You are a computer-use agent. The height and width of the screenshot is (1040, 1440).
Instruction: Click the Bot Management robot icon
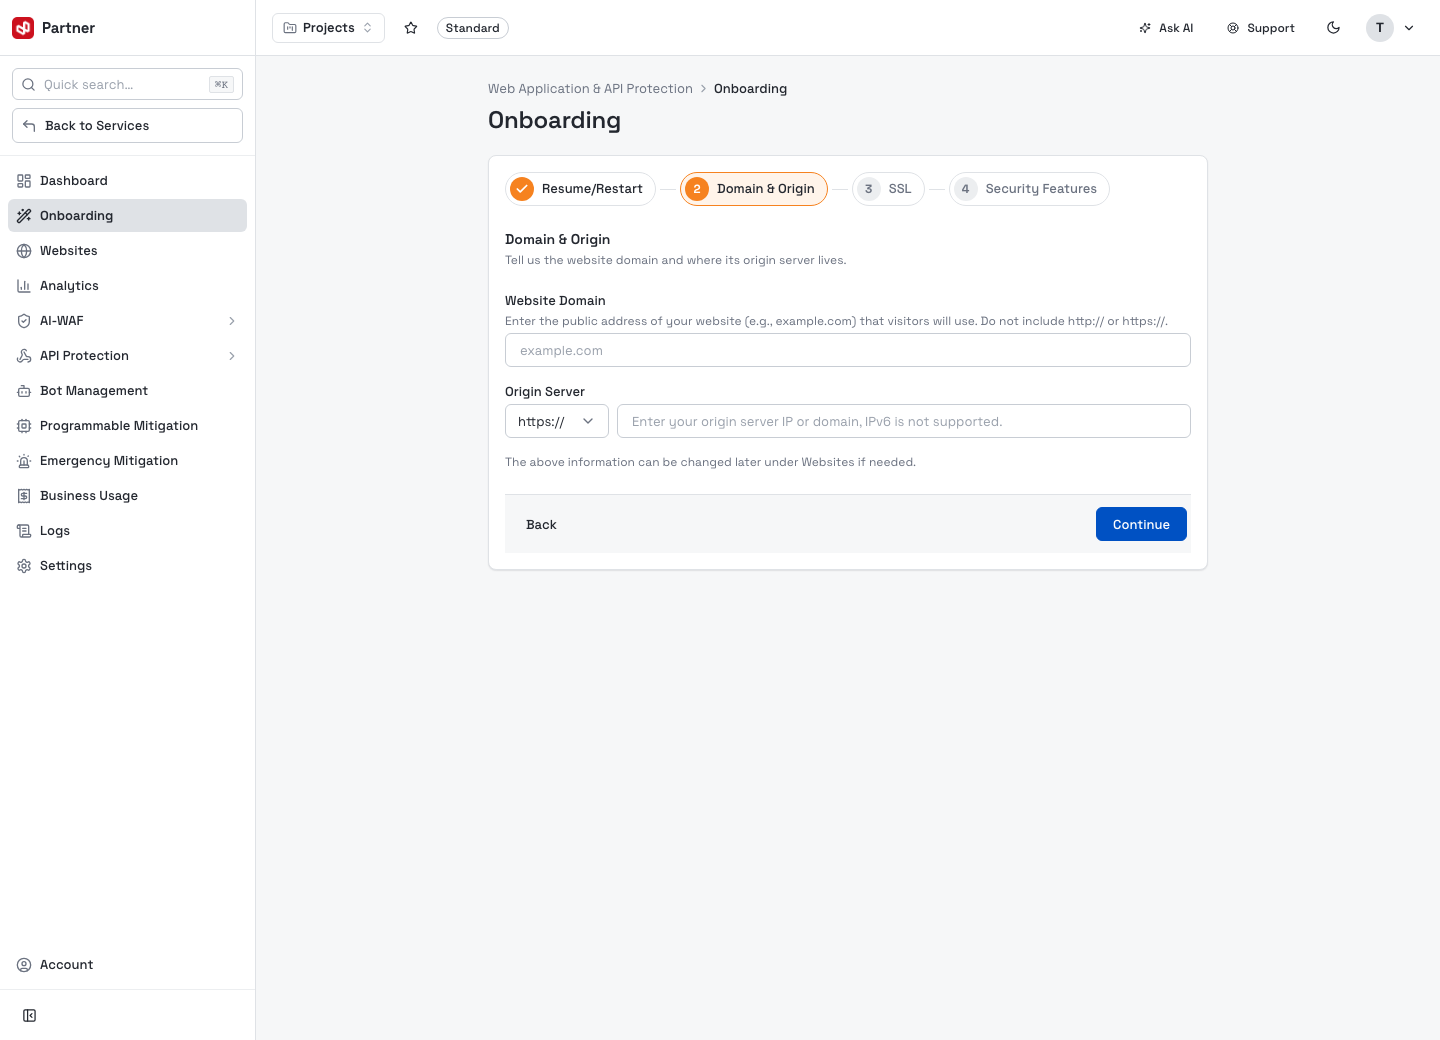[24, 391]
